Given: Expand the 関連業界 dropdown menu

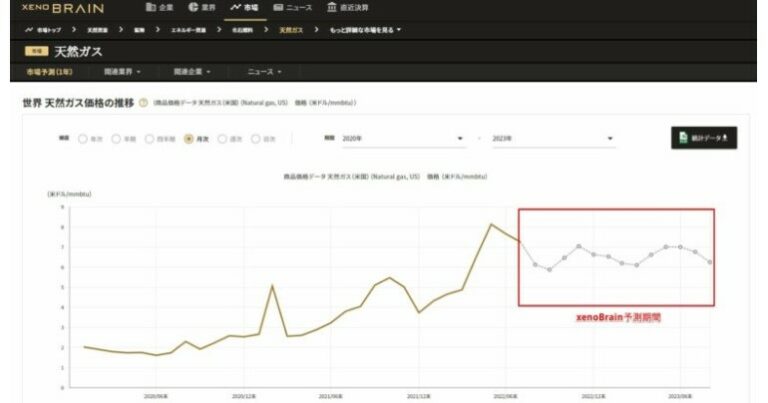Looking at the screenshot, I should coord(122,71).
